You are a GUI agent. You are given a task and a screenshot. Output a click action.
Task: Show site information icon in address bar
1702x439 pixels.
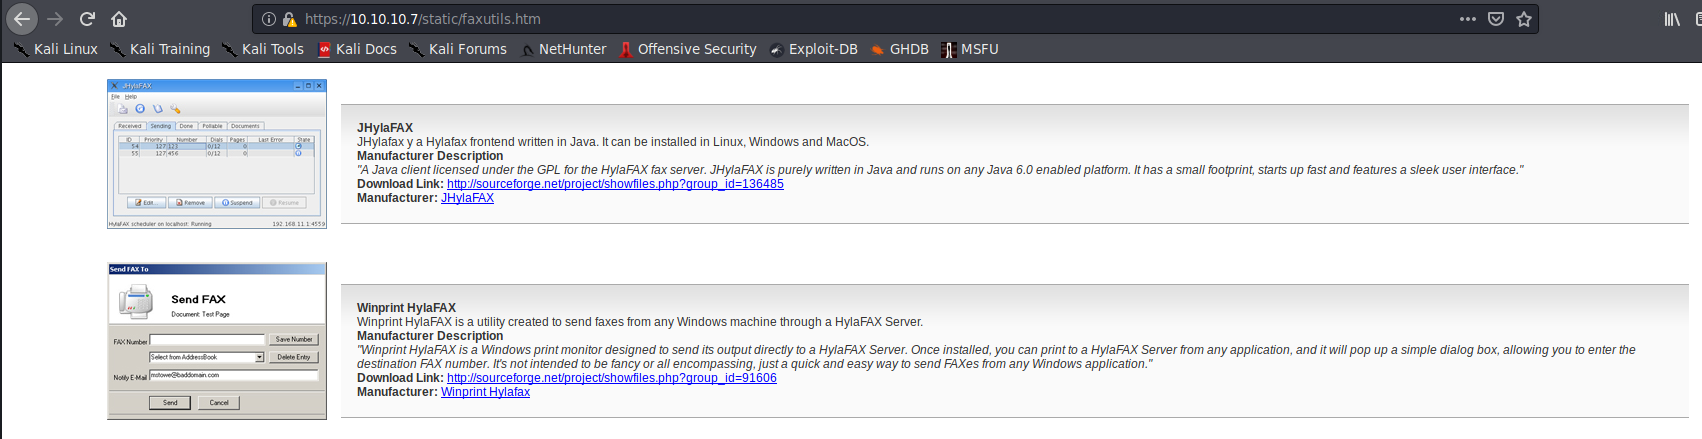point(269,19)
